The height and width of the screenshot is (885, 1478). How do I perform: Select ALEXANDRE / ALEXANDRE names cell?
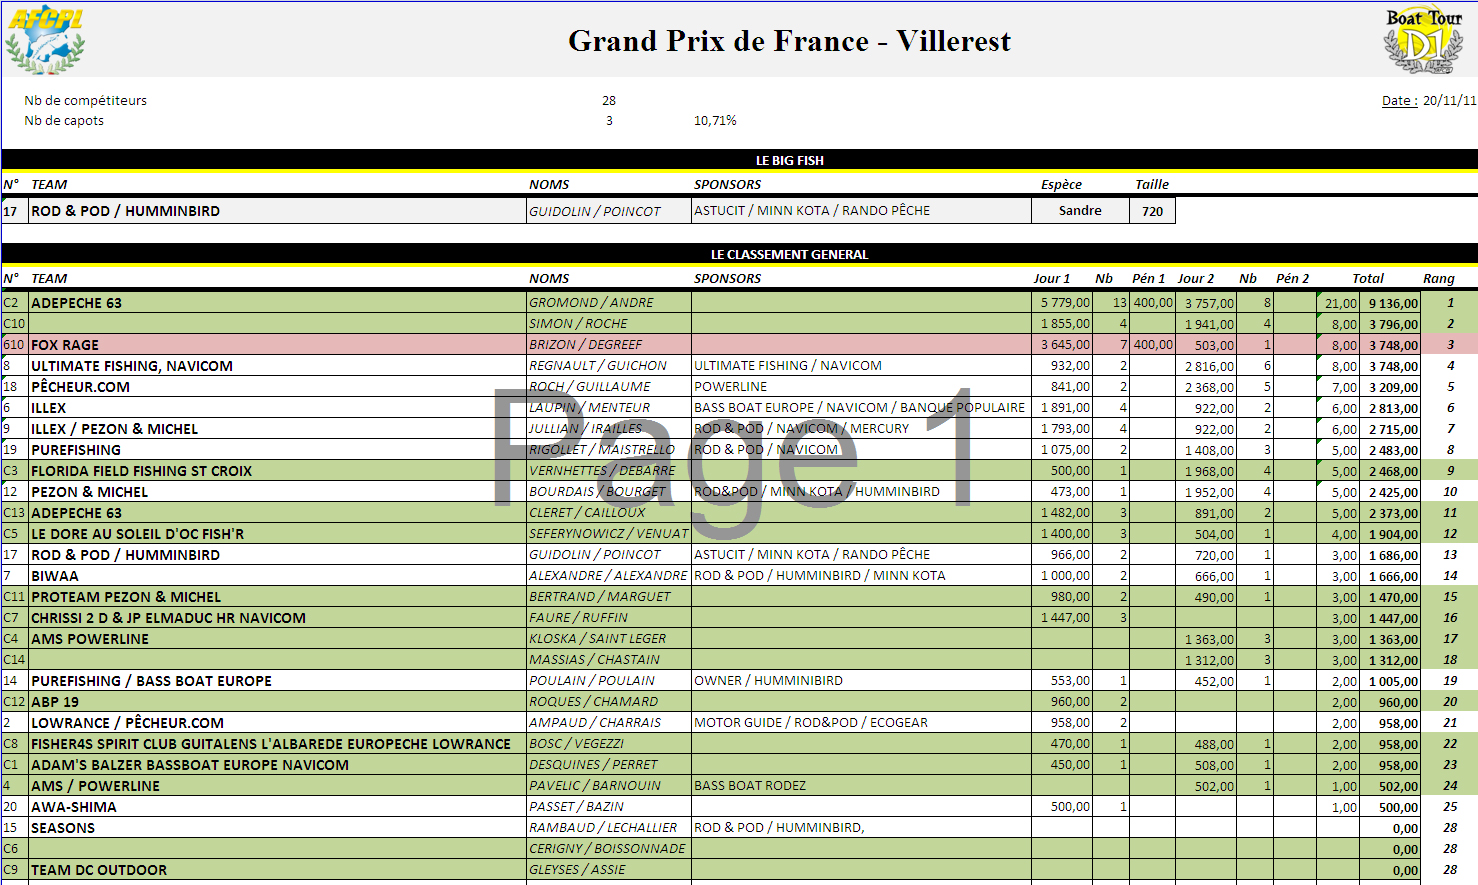(609, 575)
